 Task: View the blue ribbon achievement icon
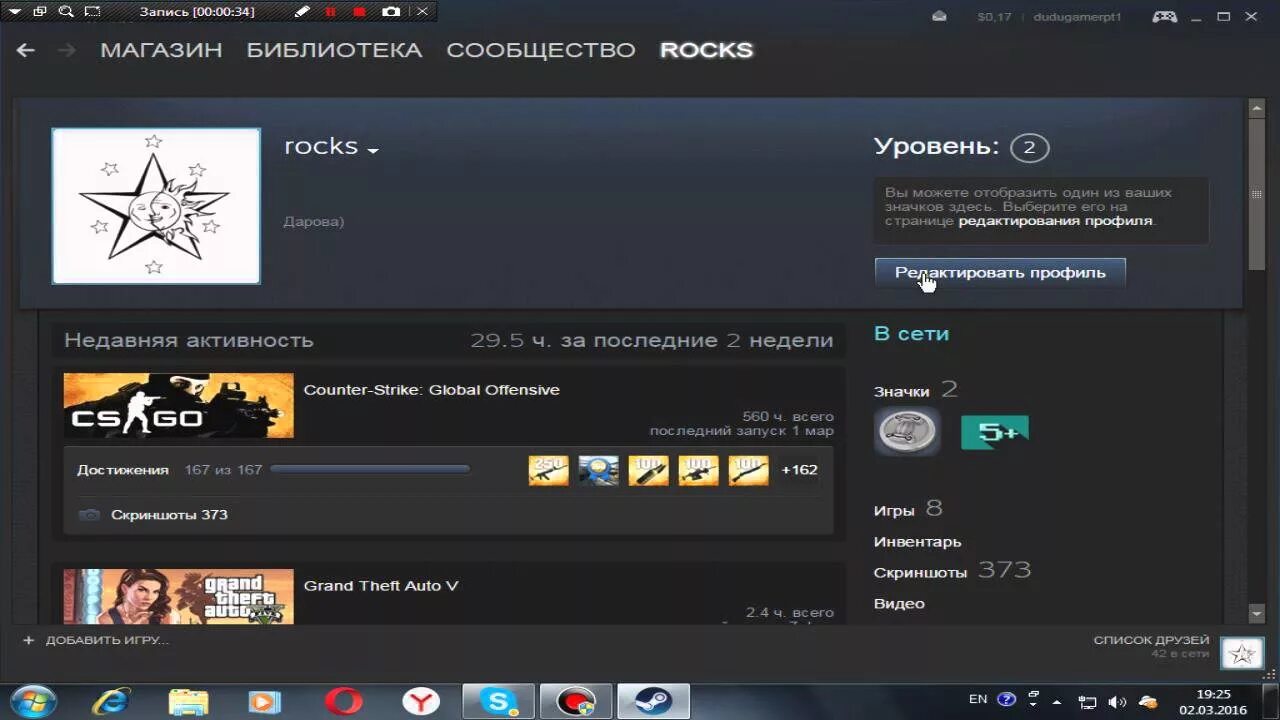[x=598, y=469]
